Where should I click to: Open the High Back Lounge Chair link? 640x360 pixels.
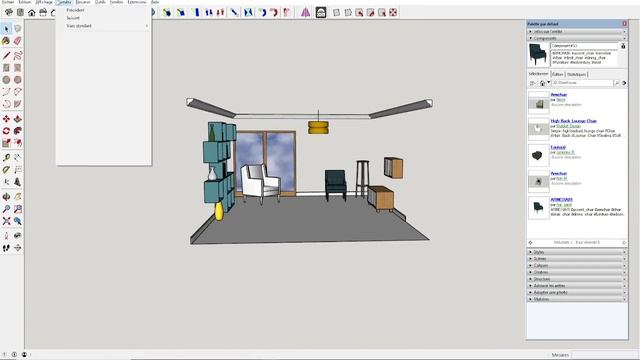pyautogui.click(x=573, y=121)
